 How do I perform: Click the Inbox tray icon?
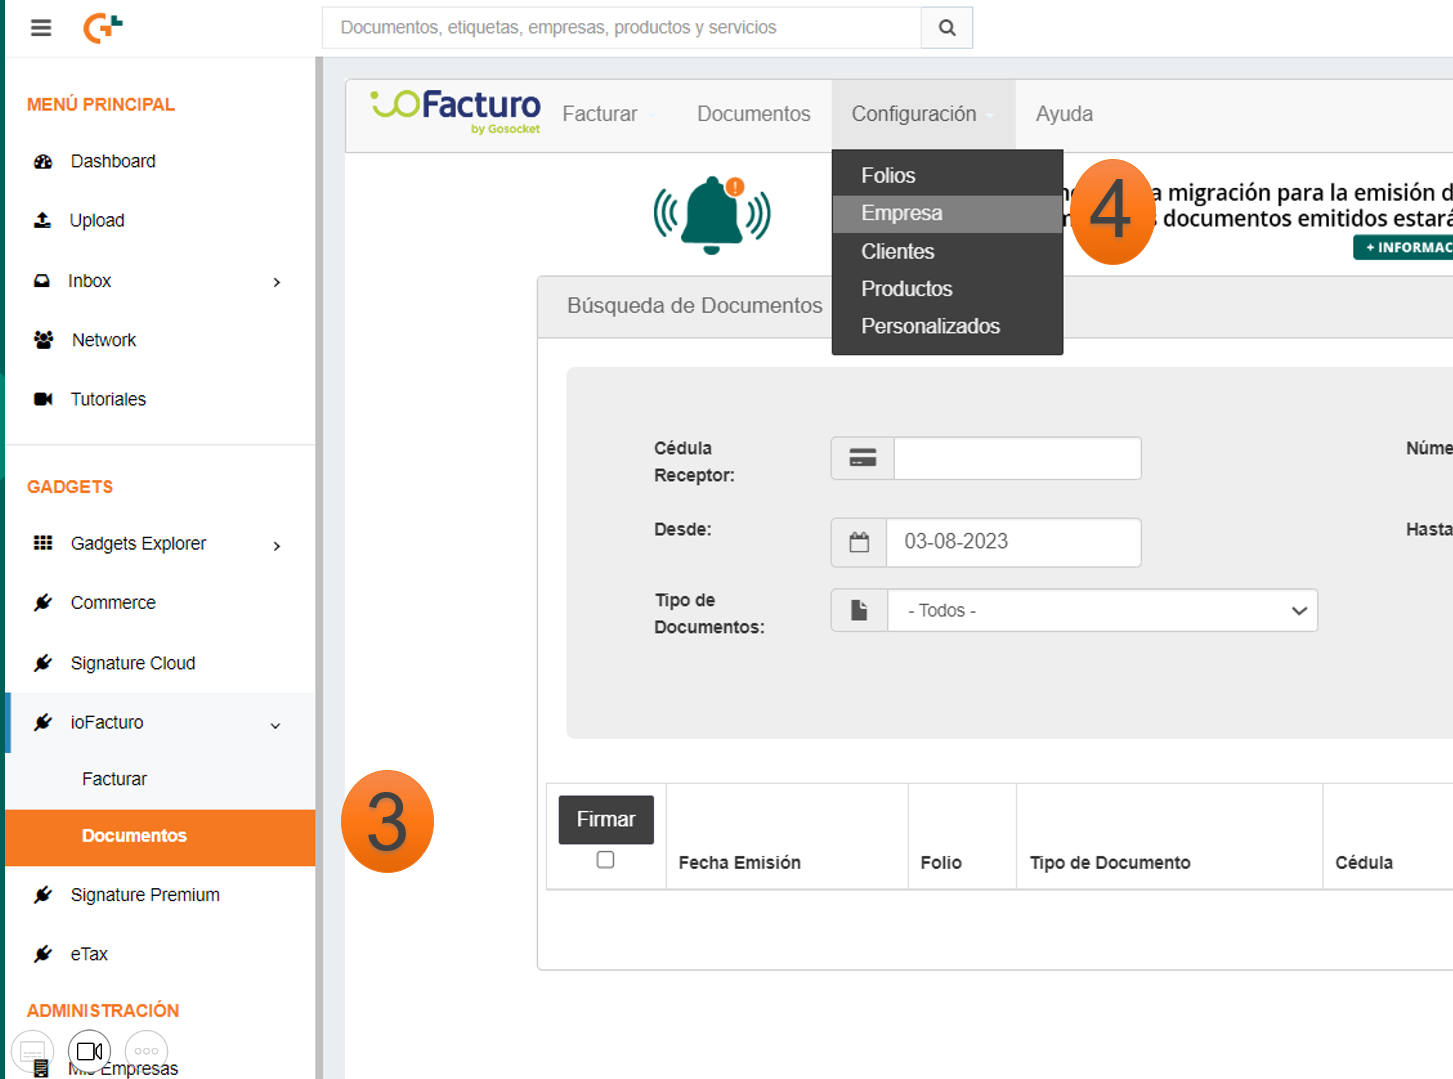42,281
